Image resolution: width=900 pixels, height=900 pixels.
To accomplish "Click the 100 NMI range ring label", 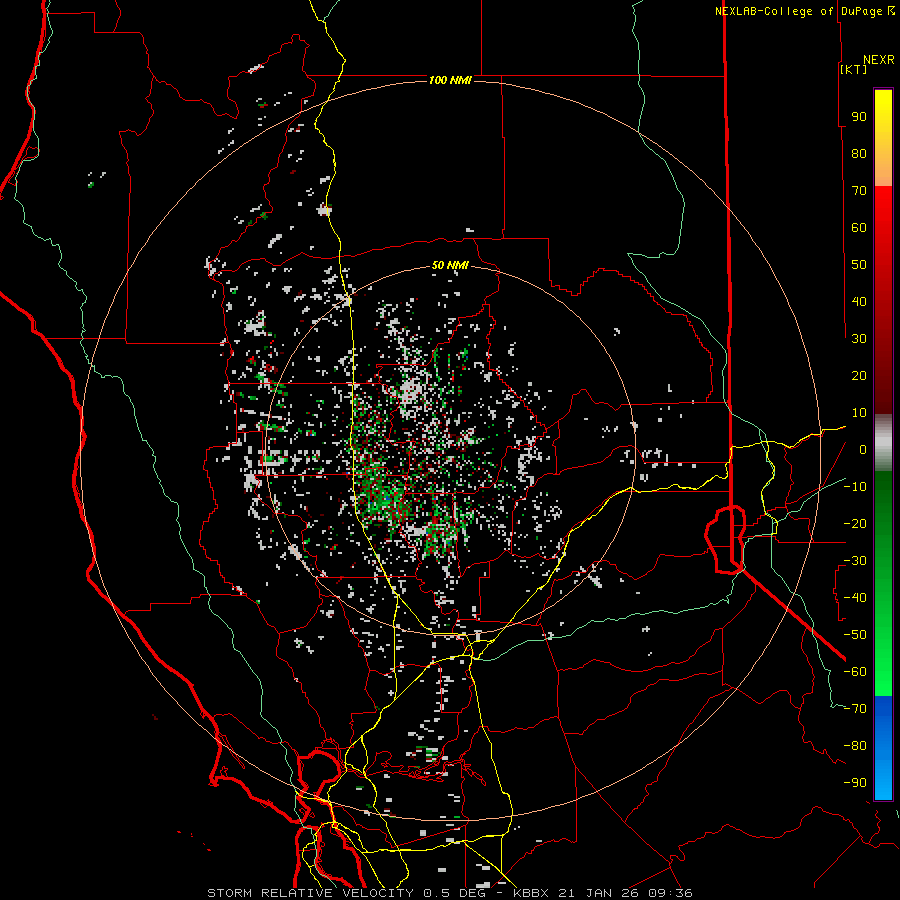I will (449, 80).
